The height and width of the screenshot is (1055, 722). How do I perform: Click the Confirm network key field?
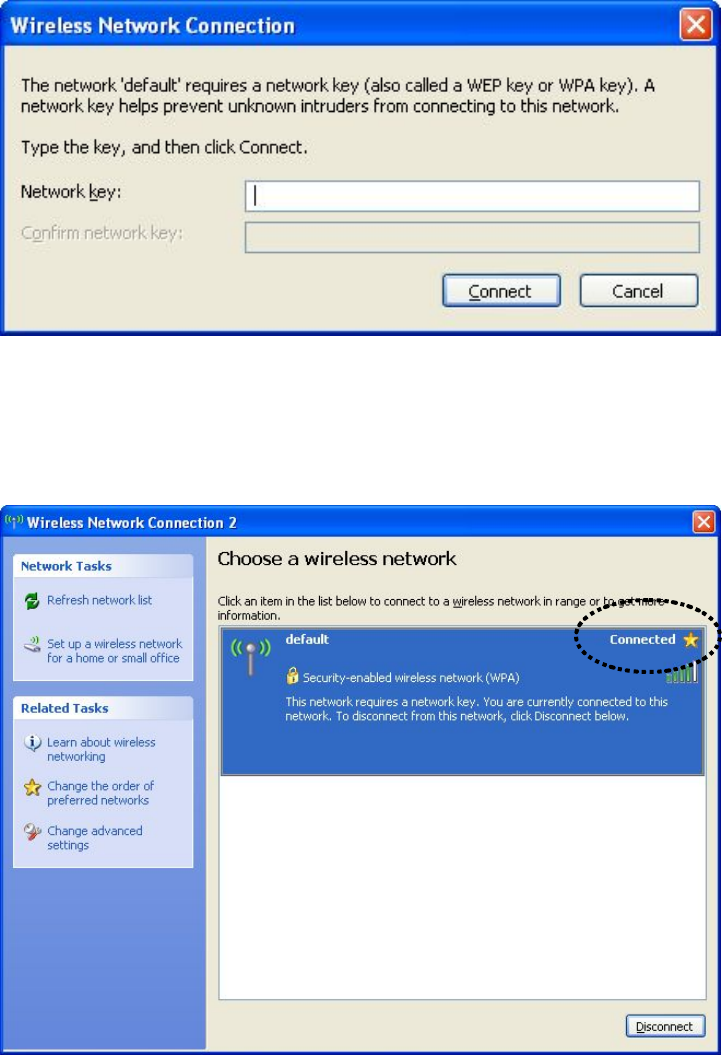(x=472, y=238)
